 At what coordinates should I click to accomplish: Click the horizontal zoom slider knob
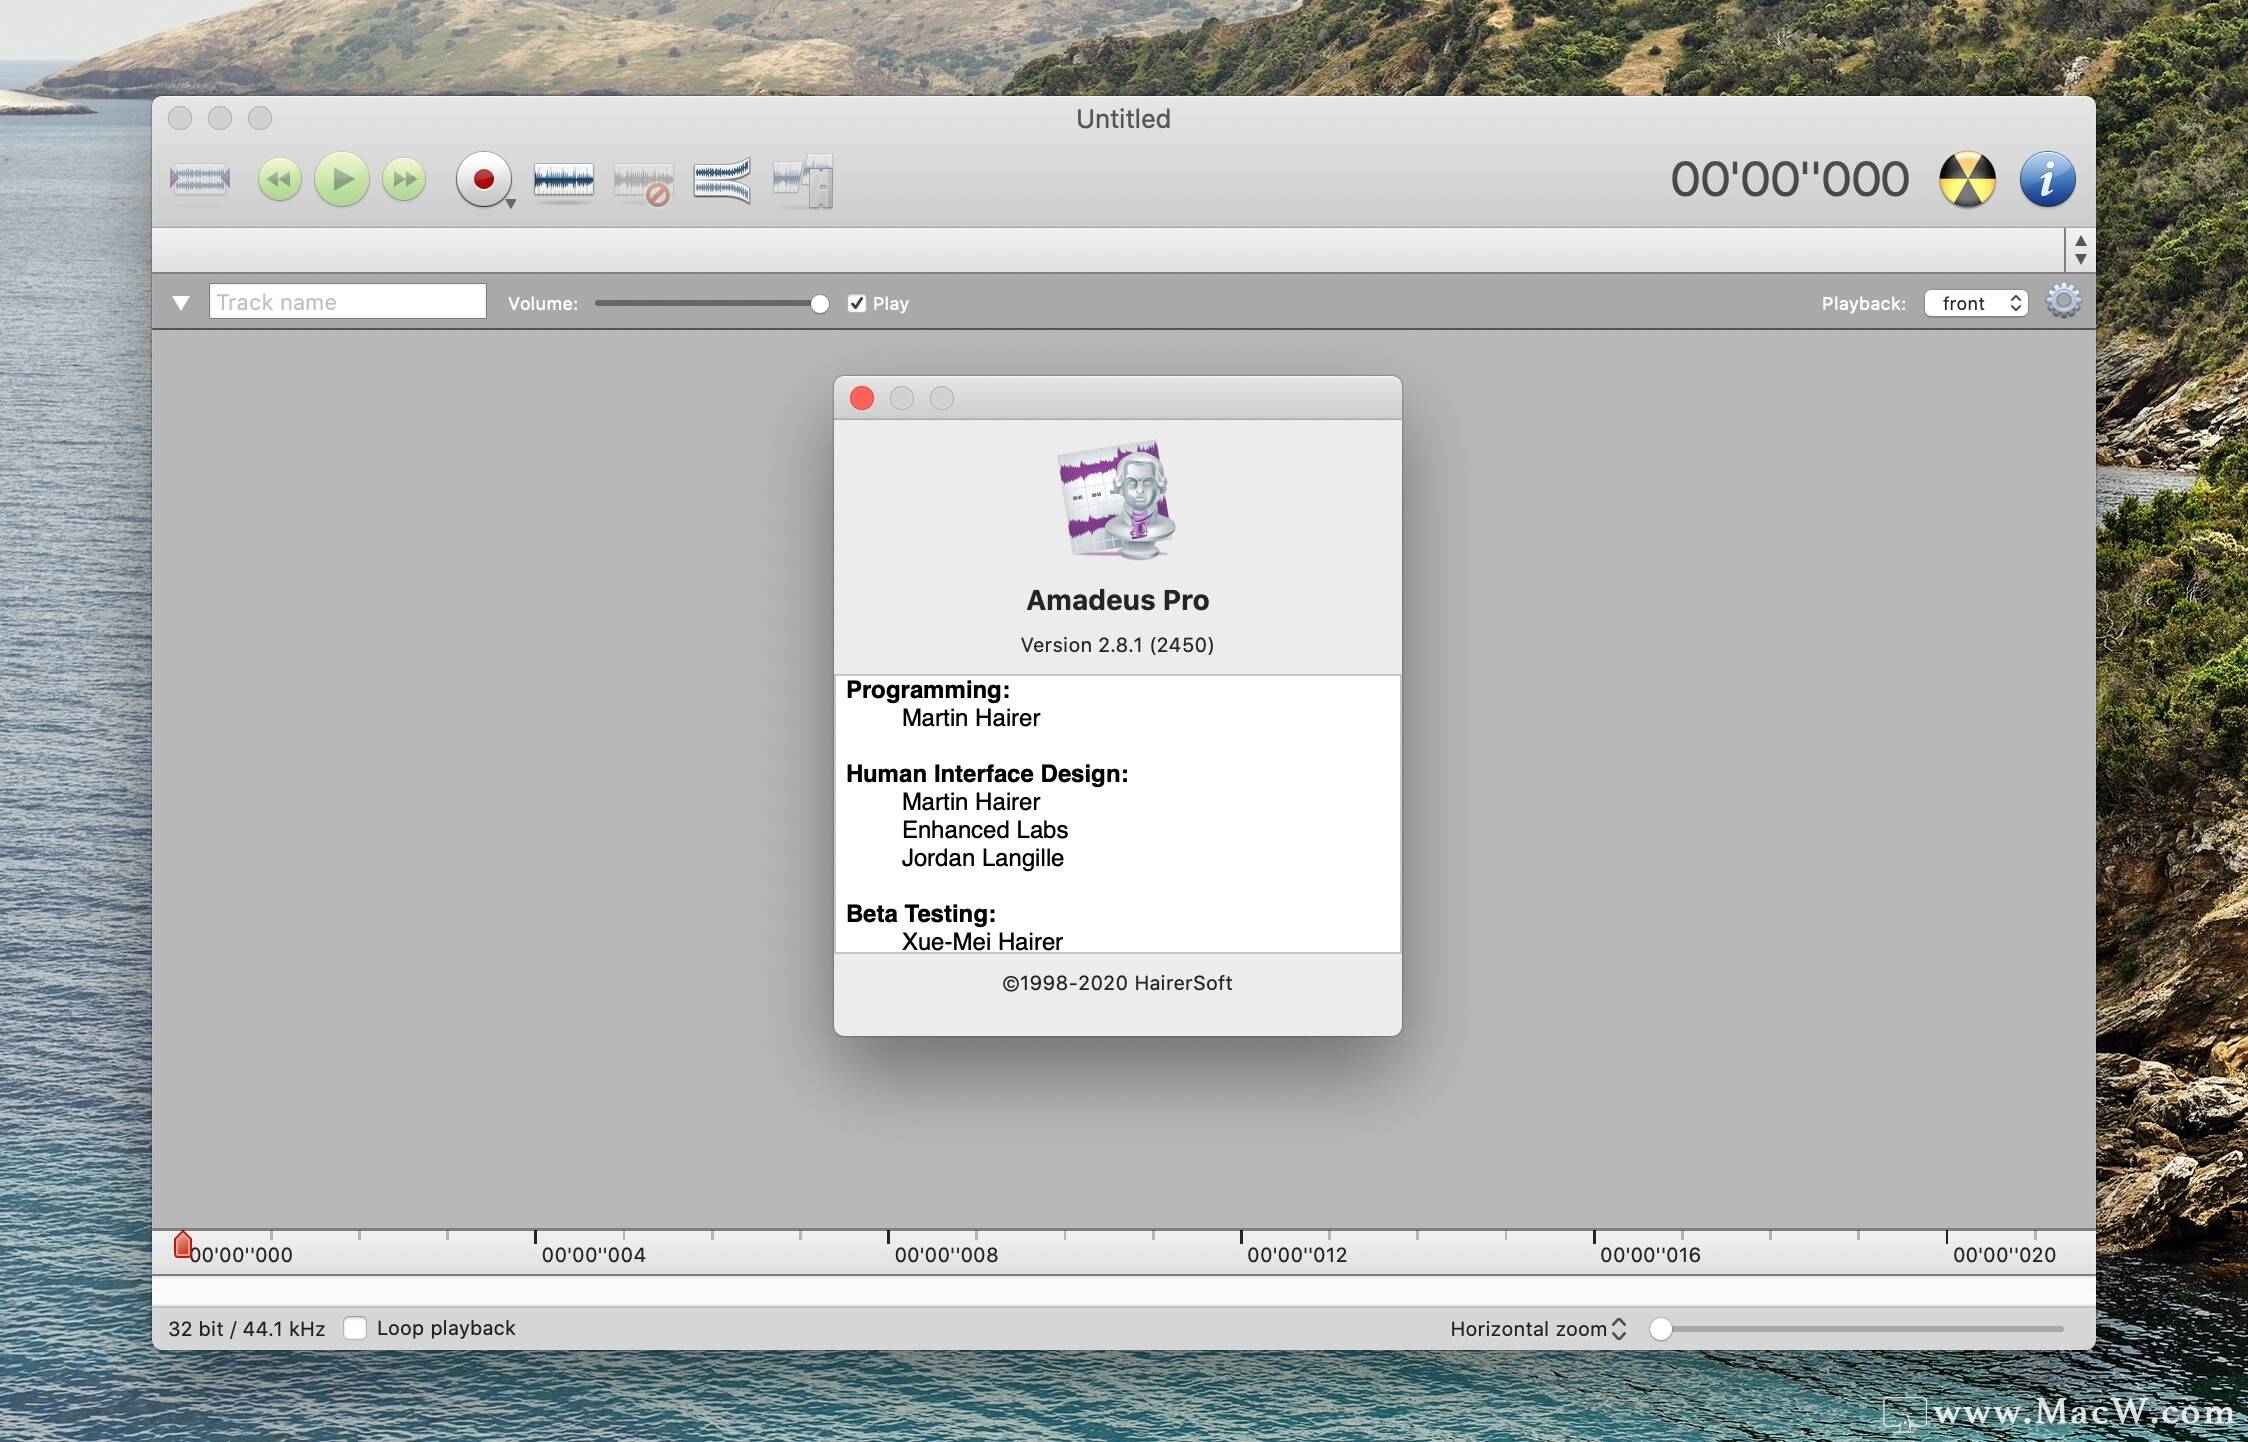coord(1661,1329)
